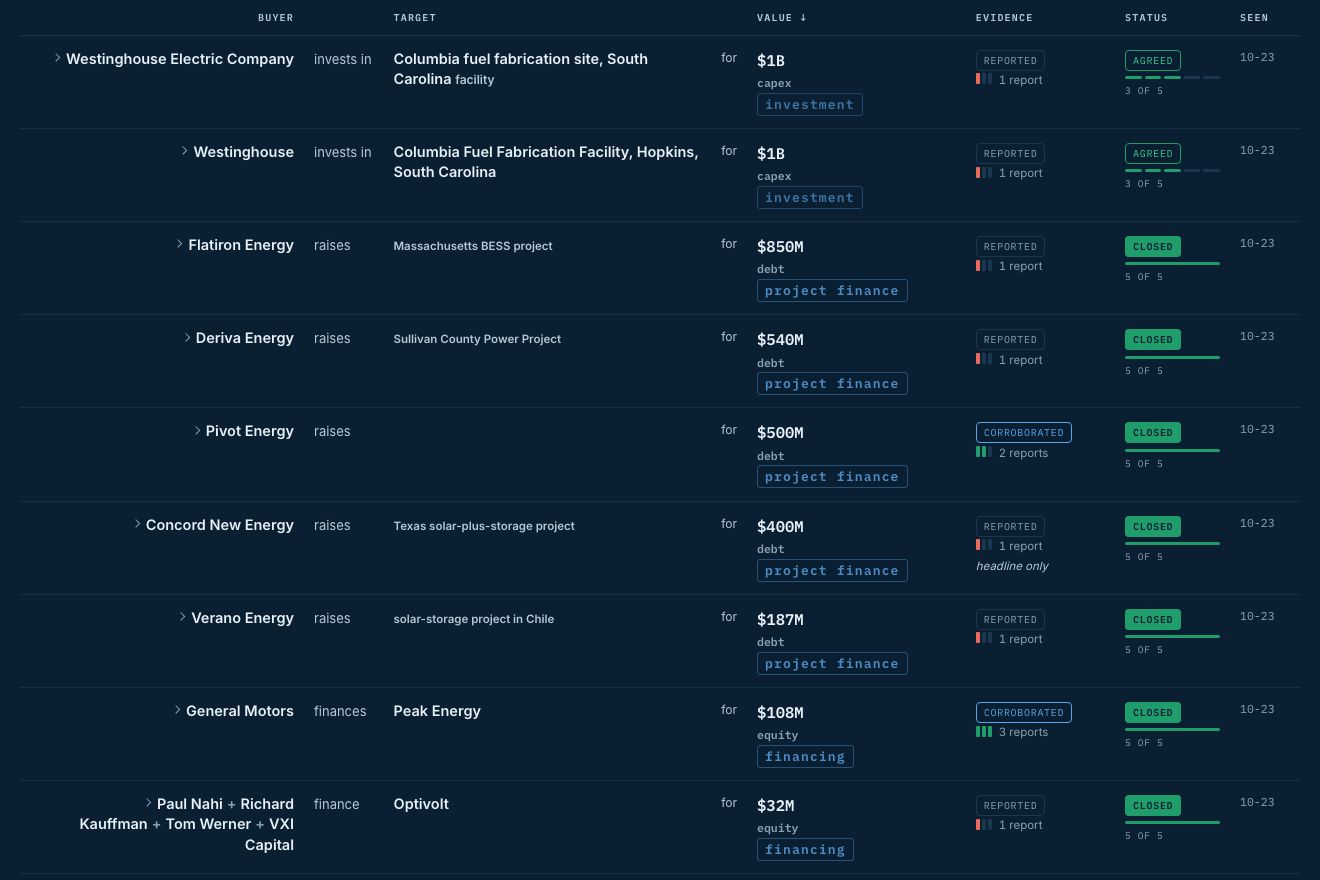1320x880 pixels.
Task: Select the financing tag in the Optivolt row
Action: (805, 850)
